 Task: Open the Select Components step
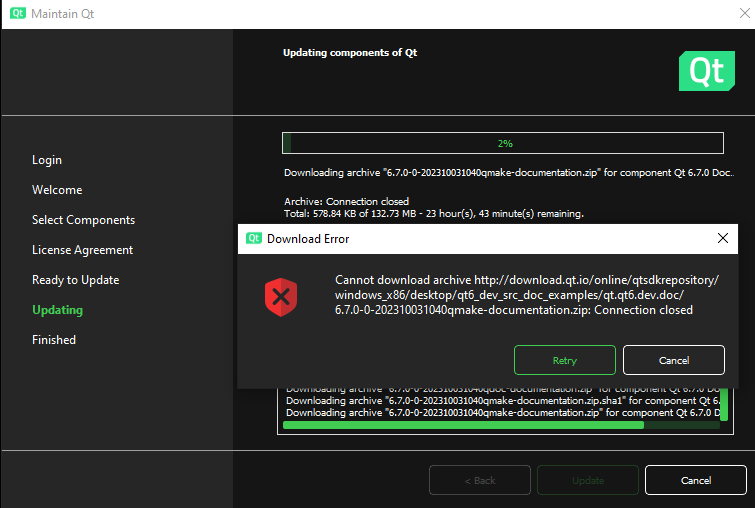tap(83, 220)
